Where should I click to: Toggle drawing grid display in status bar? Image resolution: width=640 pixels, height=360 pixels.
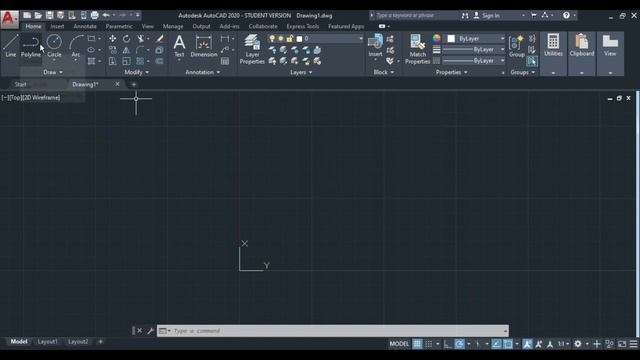pos(417,344)
